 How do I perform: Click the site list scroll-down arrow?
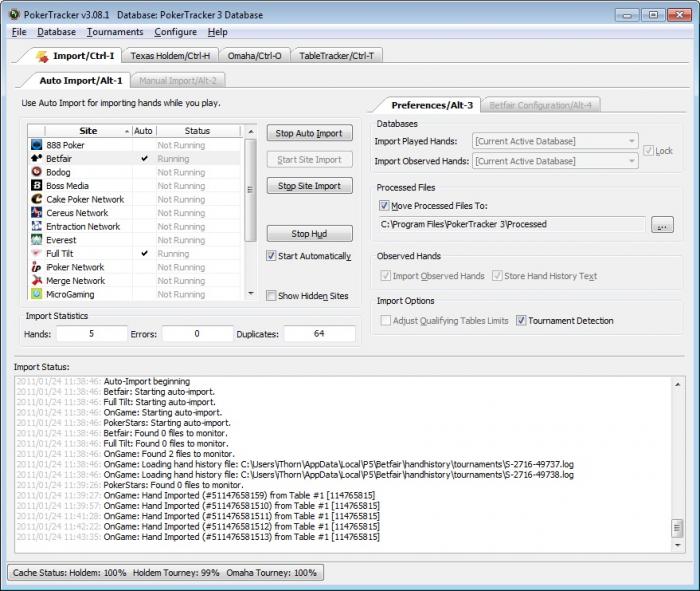click(251, 293)
